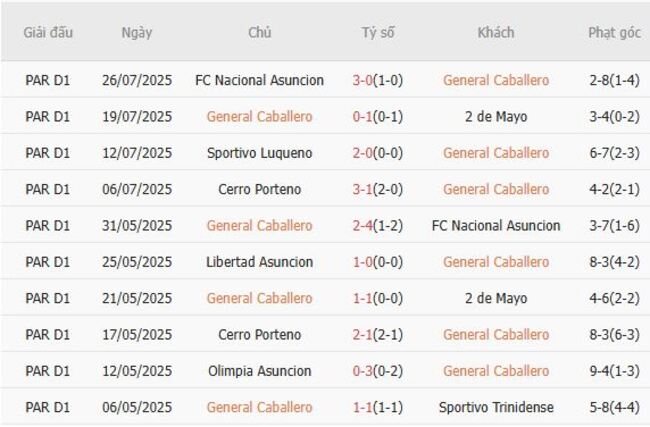The height and width of the screenshot is (427, 650).
Task: Click the Tỷ số column header
Action: [378, 33]
